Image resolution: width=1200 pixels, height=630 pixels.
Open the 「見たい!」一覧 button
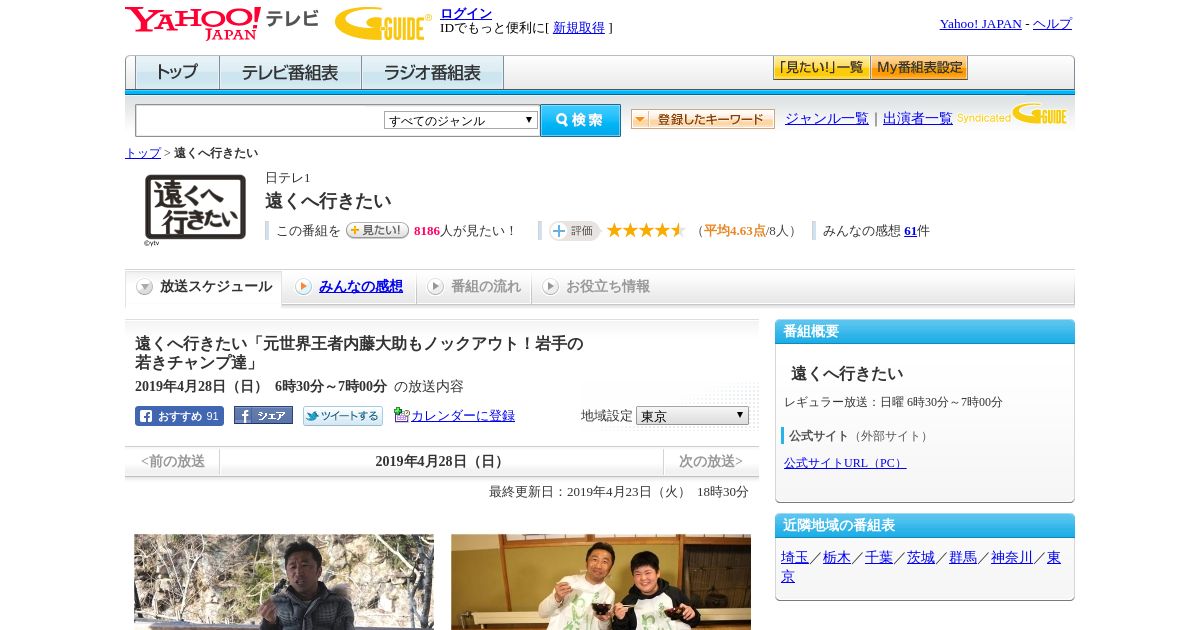tap(821, 68)
